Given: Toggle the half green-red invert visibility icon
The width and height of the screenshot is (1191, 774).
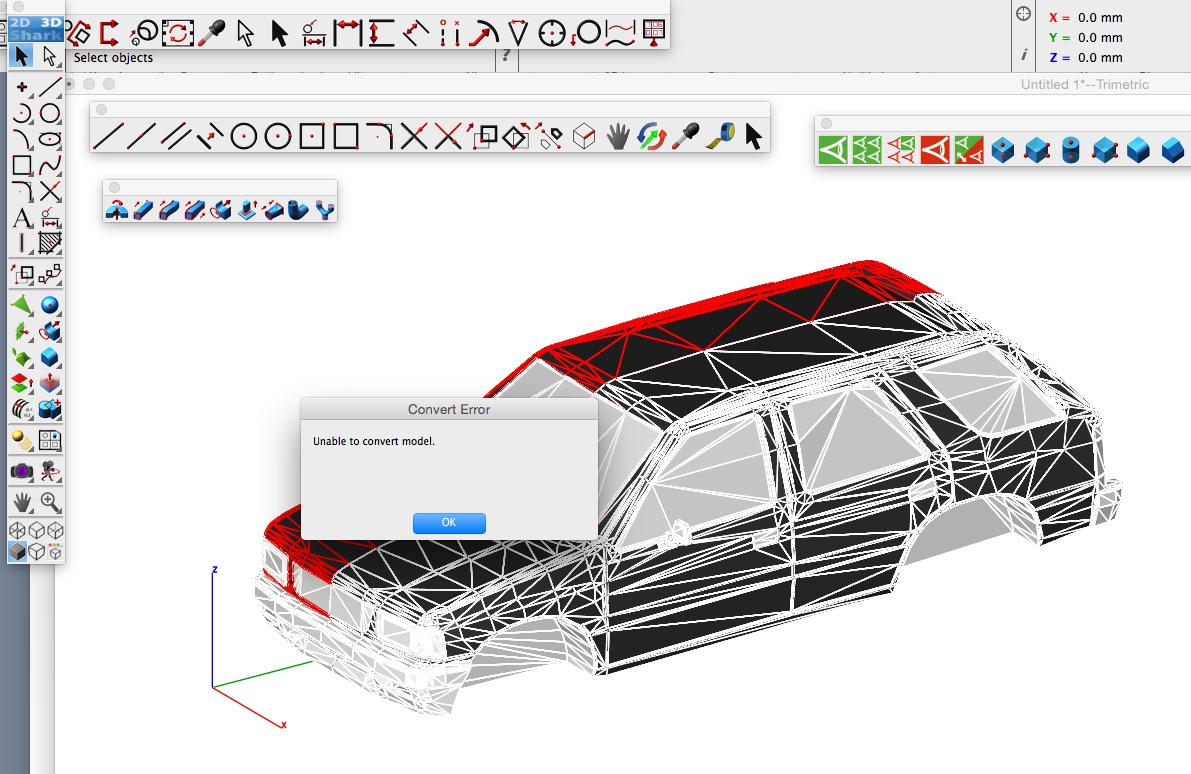Looking at the screenshot, I should coord(969,150).
